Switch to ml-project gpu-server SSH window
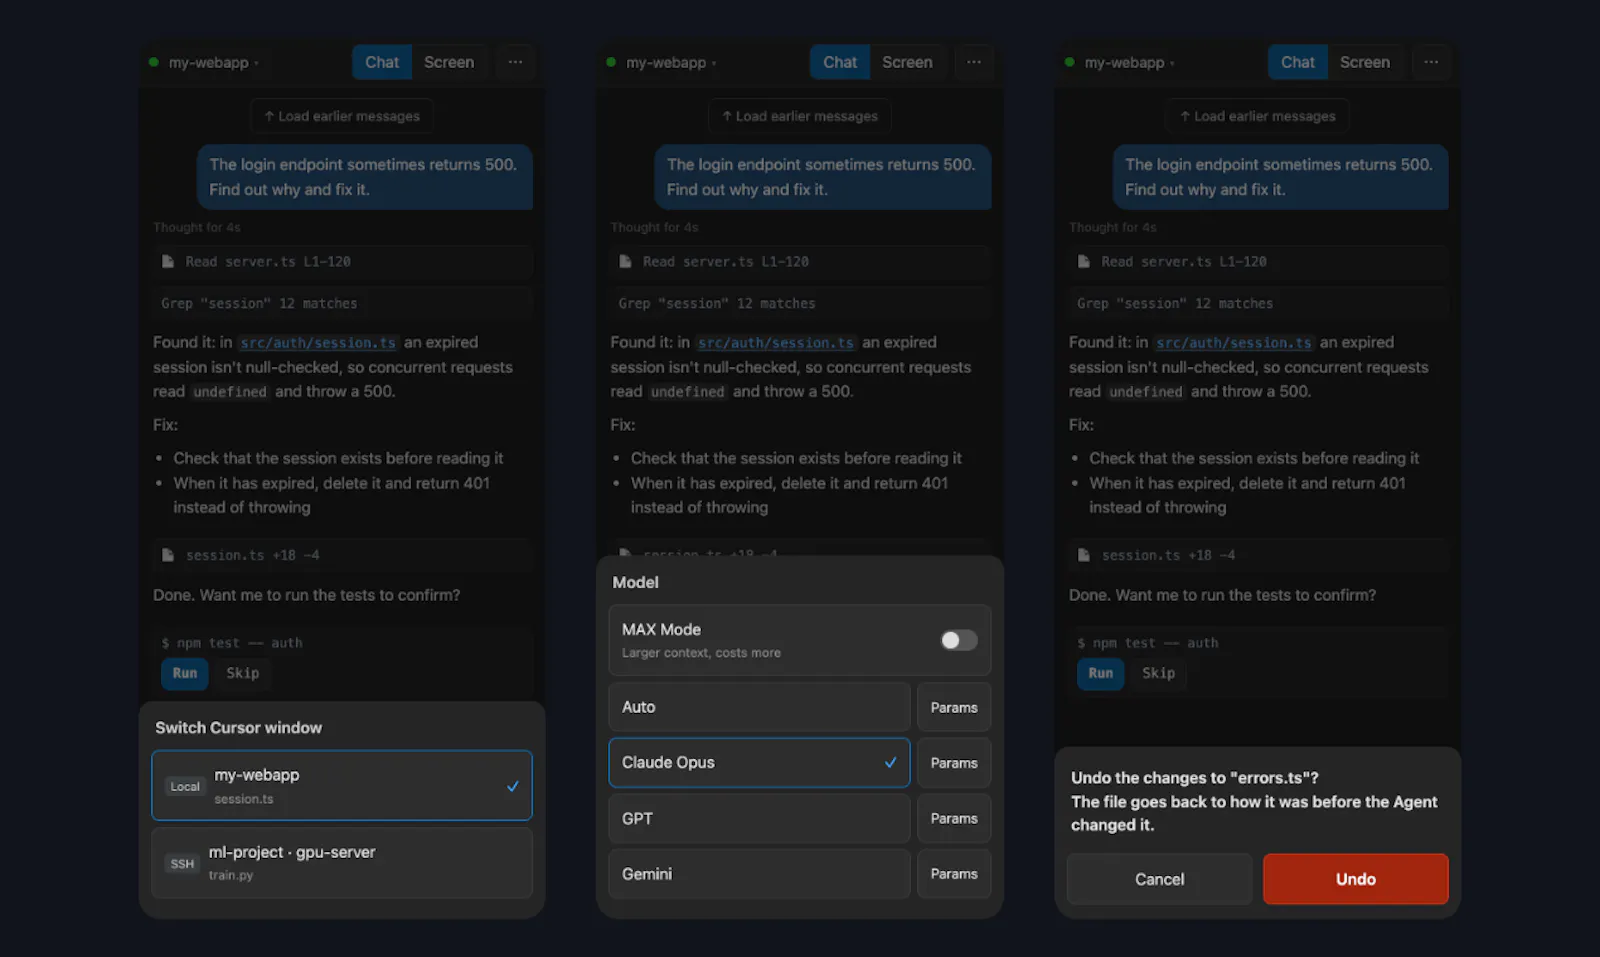Viewport: 1600px width, 957px height. click(342, 862)
